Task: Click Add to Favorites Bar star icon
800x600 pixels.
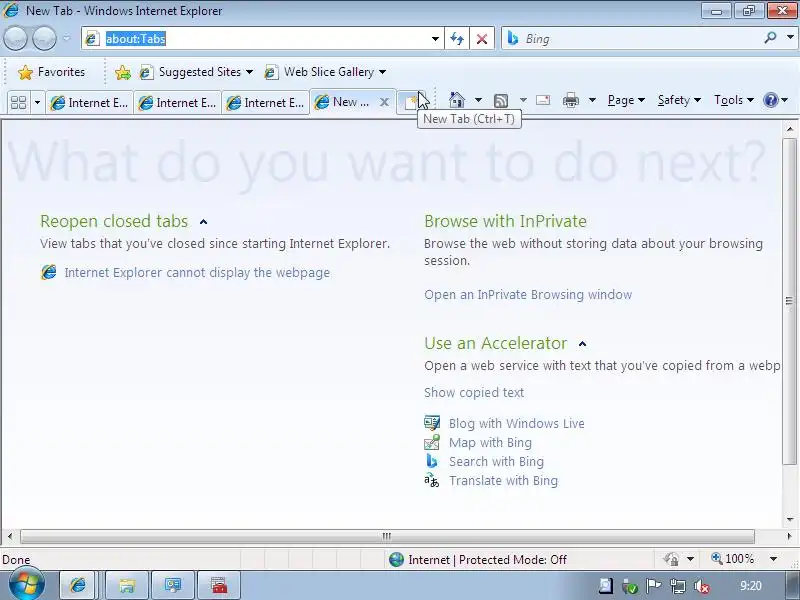Action: coord(122,72)
